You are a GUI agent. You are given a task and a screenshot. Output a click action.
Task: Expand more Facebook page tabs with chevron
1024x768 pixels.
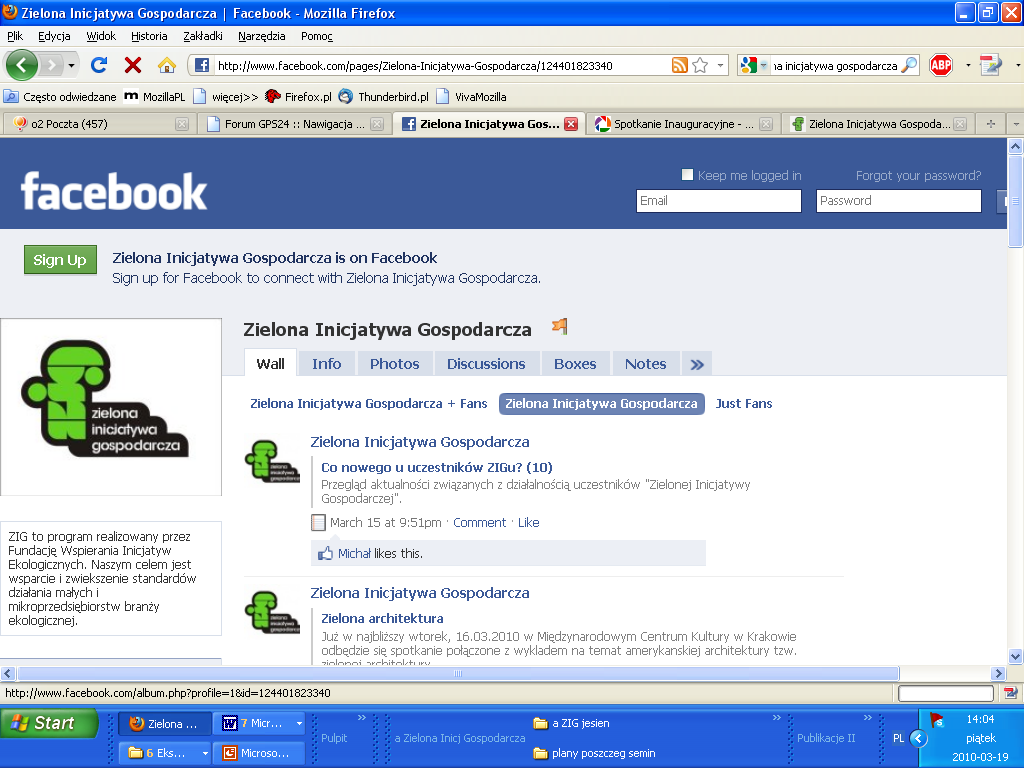click(697, 364)
